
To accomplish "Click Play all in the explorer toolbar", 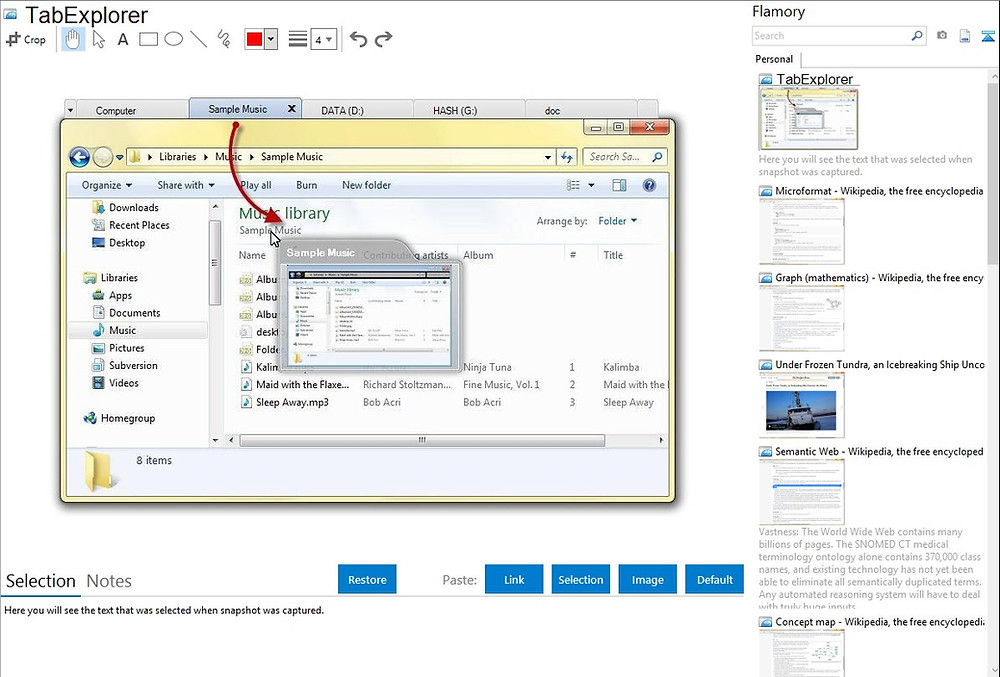I will pos(256,186).
